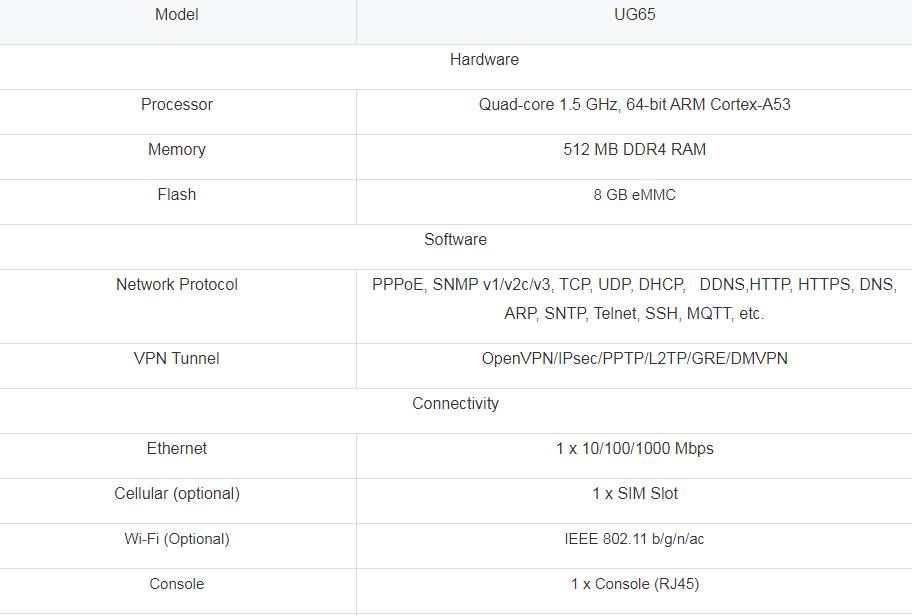The width and height of the screenshot is (912, 616).
Task: Click the PPPoE, SNMP protocol list text
Action: [x=635, y=299]
